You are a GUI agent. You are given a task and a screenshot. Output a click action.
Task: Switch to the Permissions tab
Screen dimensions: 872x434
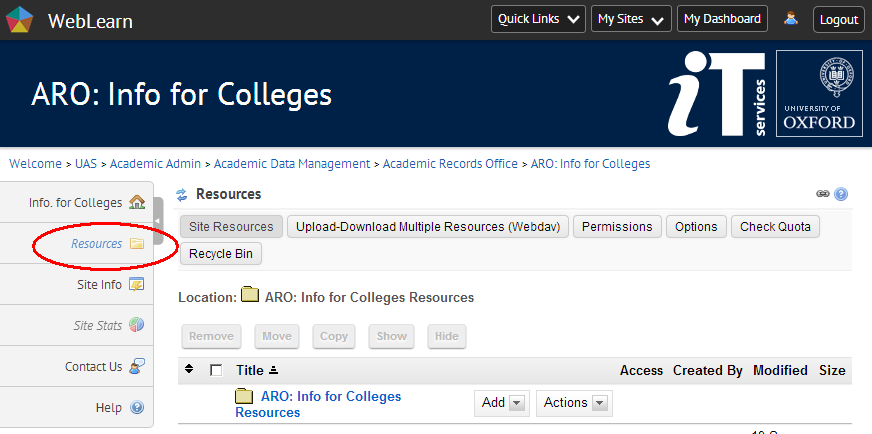[617, 227]
